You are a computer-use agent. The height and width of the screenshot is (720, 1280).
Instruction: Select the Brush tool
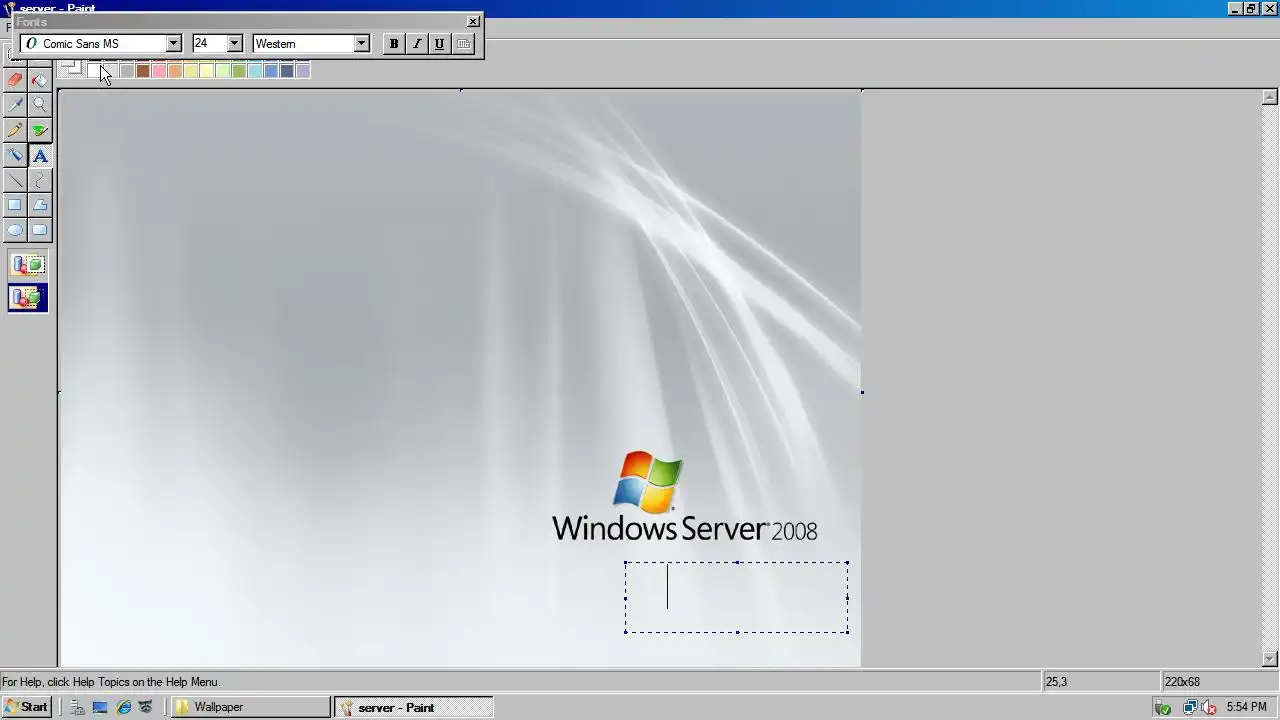(40, 130)
